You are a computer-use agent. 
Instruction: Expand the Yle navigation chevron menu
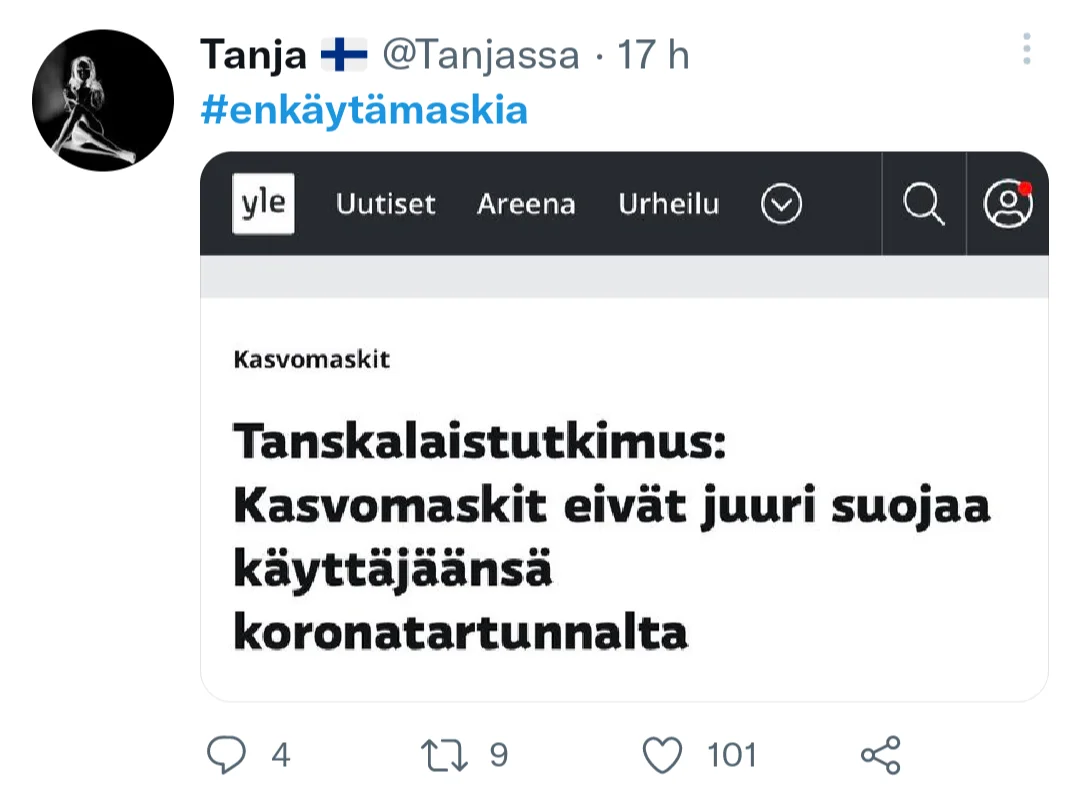pyautogui.click(x=781, y=205)
